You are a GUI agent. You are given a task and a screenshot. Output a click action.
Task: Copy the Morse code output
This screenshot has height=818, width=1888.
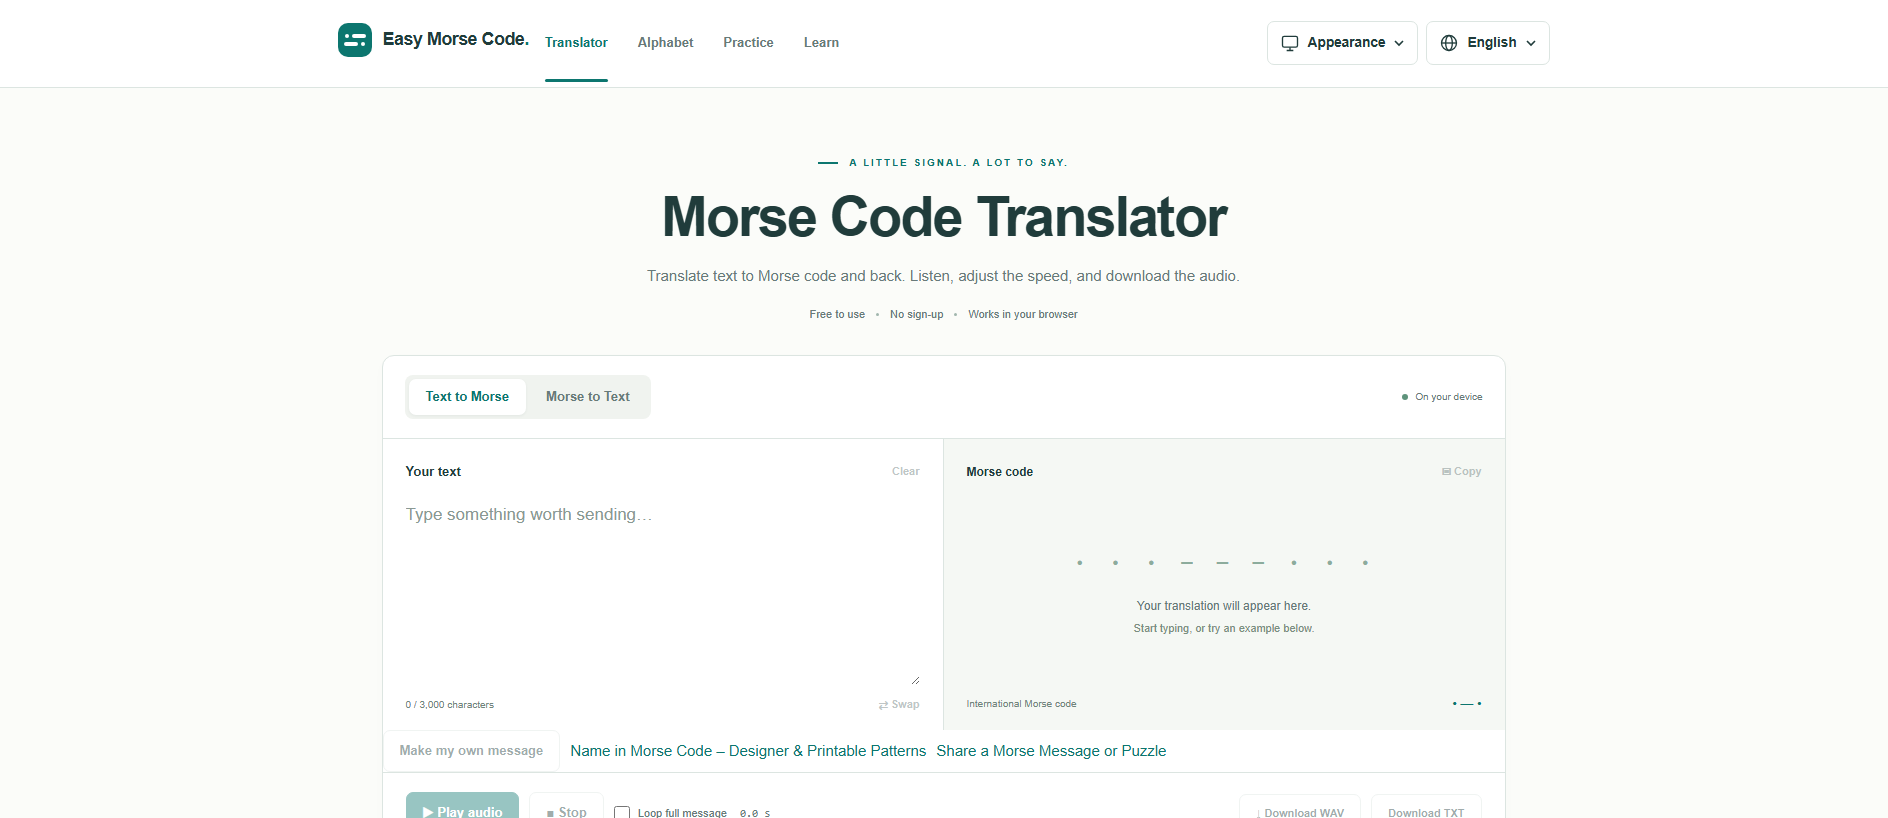click(1461, 471)
